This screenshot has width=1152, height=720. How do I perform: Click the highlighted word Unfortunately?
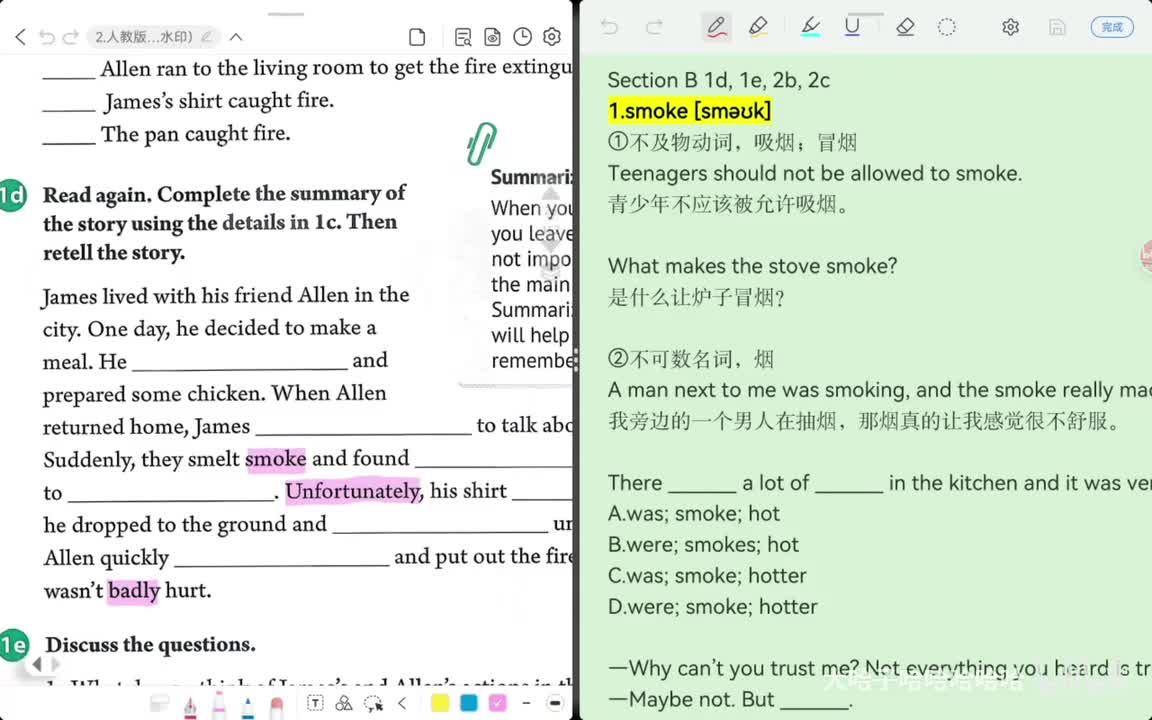point(353,492)
